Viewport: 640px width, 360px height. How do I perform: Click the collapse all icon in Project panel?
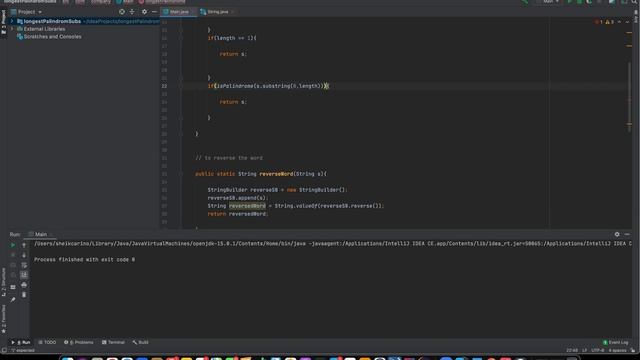(132, 12)
